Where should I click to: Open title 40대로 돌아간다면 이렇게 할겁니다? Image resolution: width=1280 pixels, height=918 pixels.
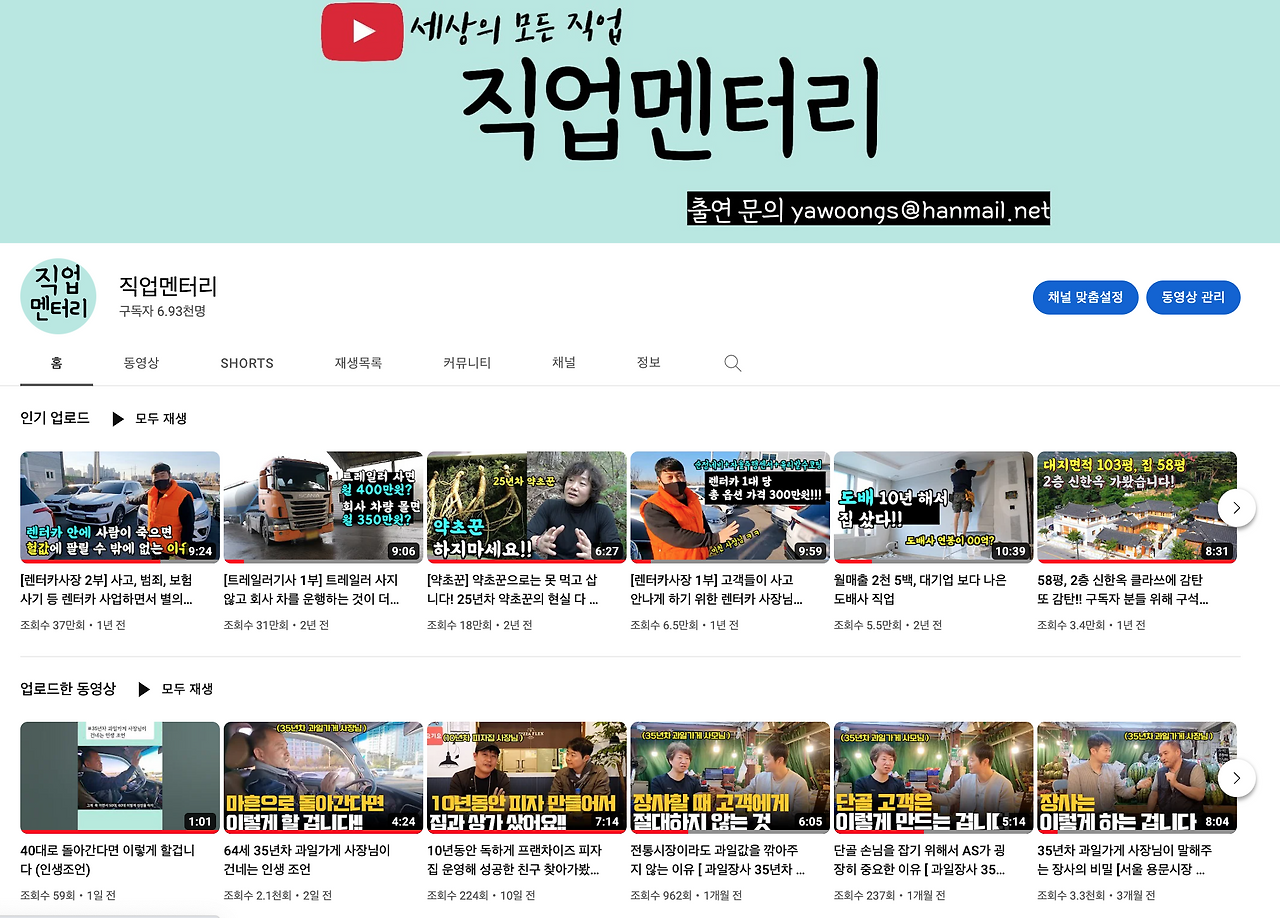click(x=110, y=859)
